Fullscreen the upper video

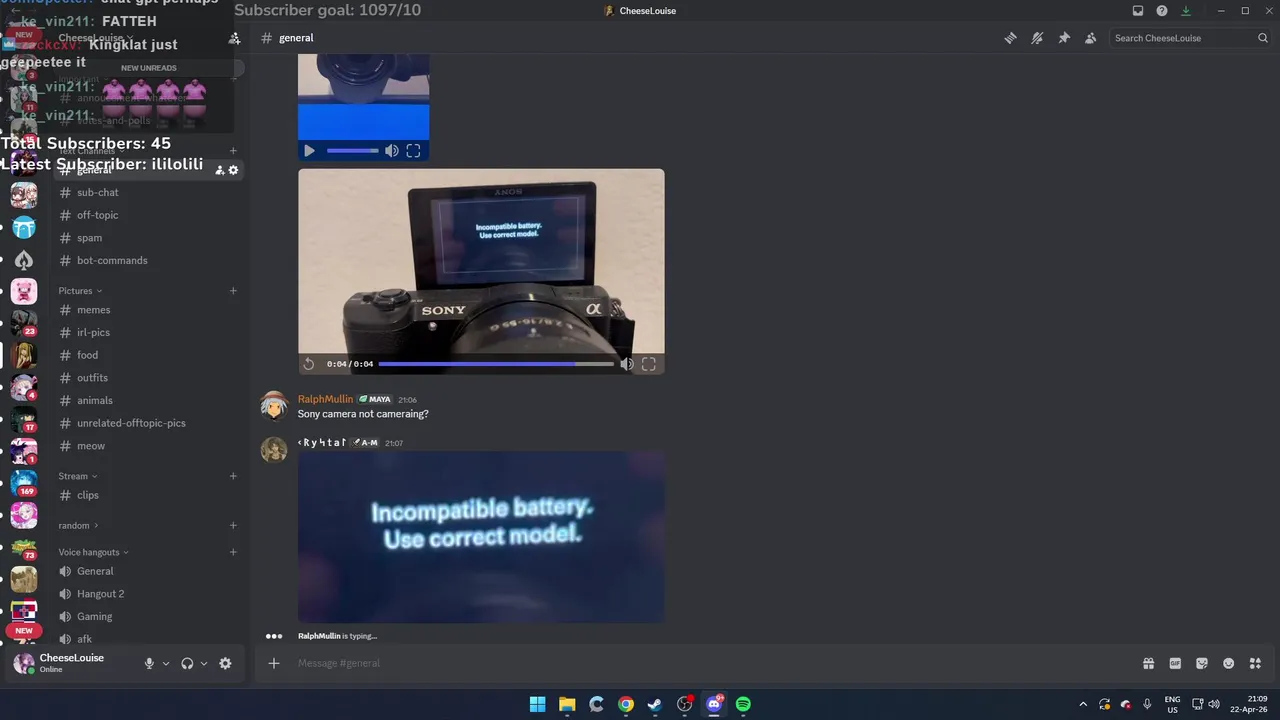click(413, 151)
